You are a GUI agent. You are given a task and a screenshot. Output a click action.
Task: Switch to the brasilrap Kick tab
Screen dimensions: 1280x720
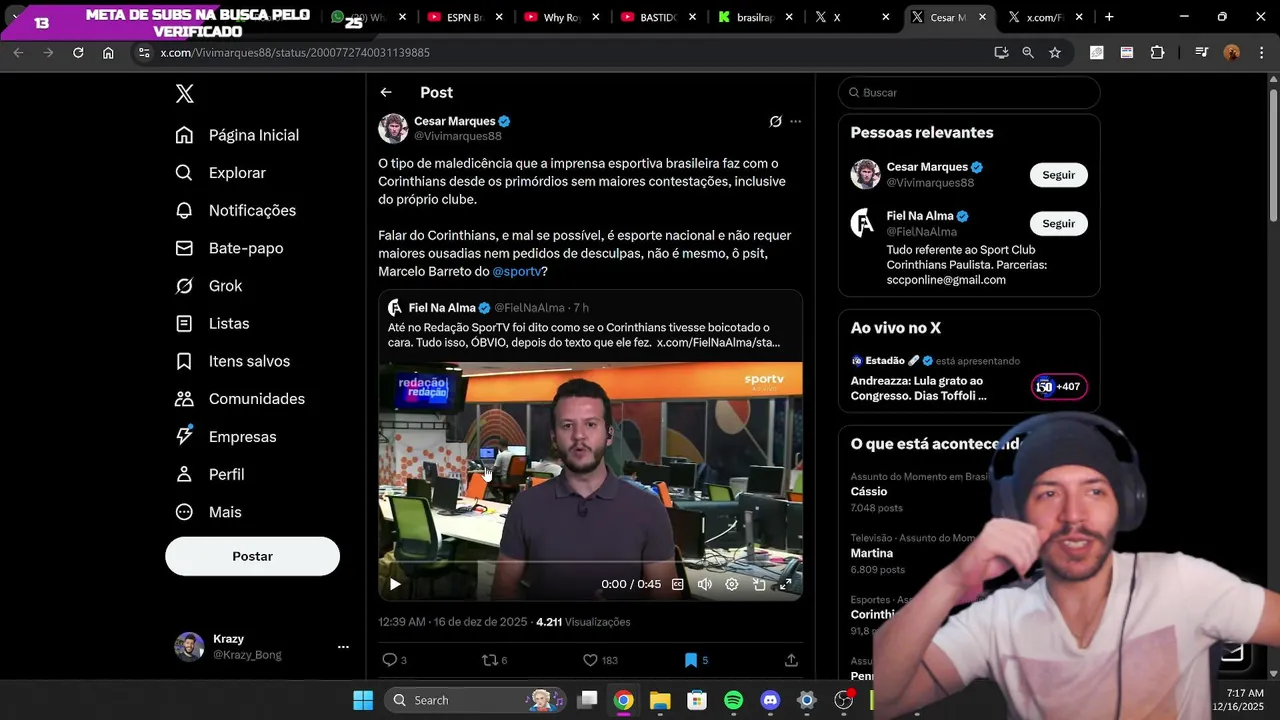755,17
